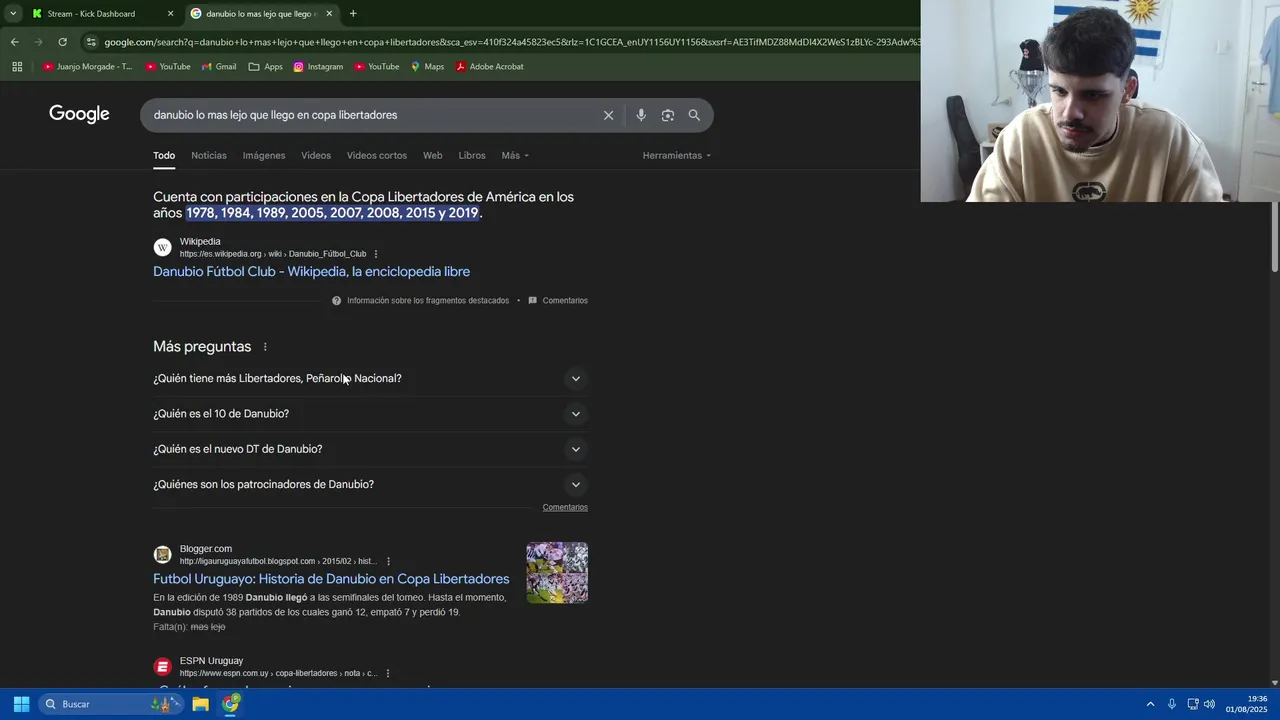1280x720 pixels.
Task: Open more options for Wikipedia result
Action: 376,254
